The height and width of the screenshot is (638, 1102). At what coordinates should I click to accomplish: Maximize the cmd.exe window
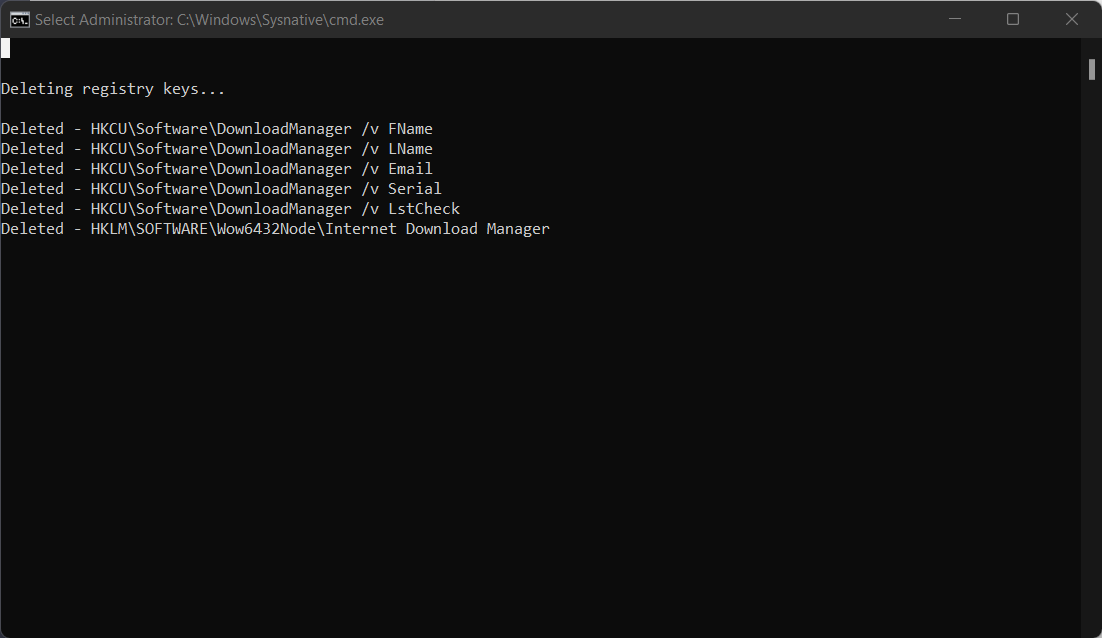coord(1013,19)
